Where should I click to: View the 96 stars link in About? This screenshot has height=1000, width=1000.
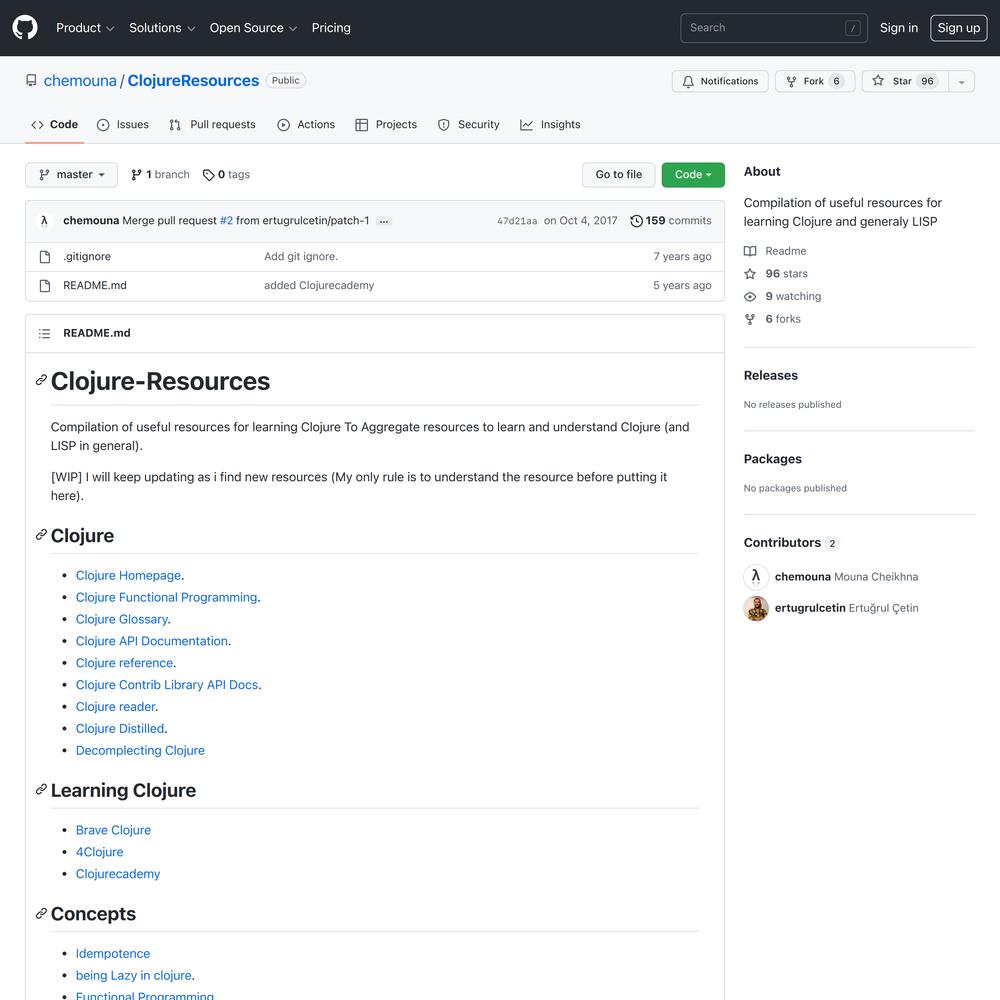776,274
